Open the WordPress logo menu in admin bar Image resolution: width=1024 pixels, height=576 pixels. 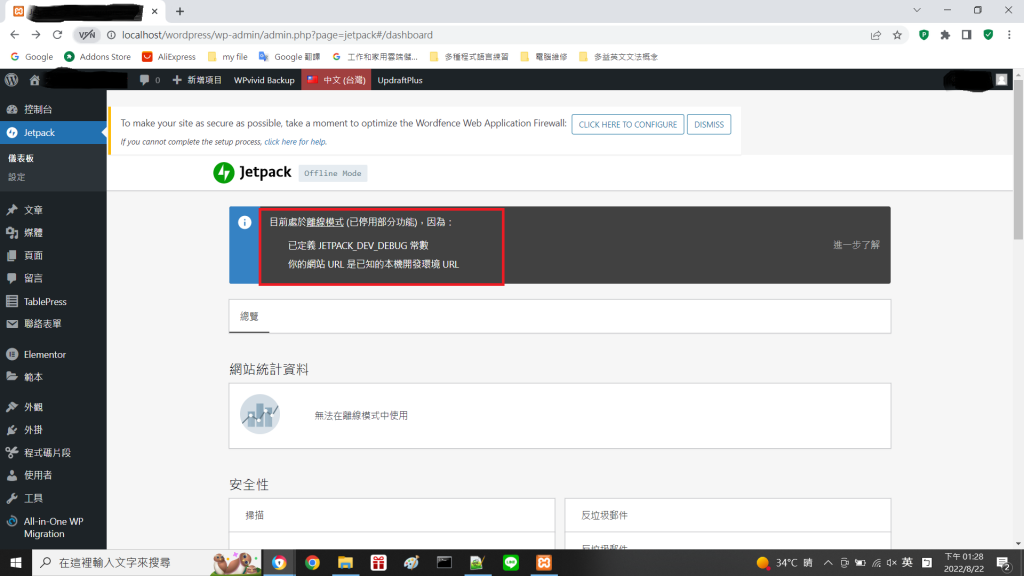pyautogui.click(x=11, y=80)
